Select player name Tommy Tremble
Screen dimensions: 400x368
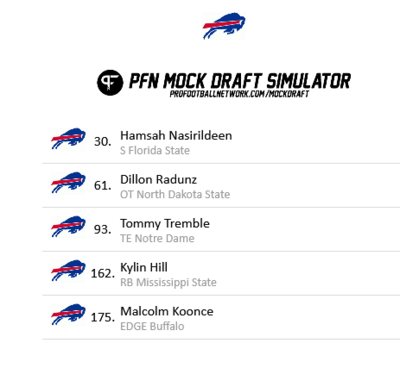tap(165, 224)
